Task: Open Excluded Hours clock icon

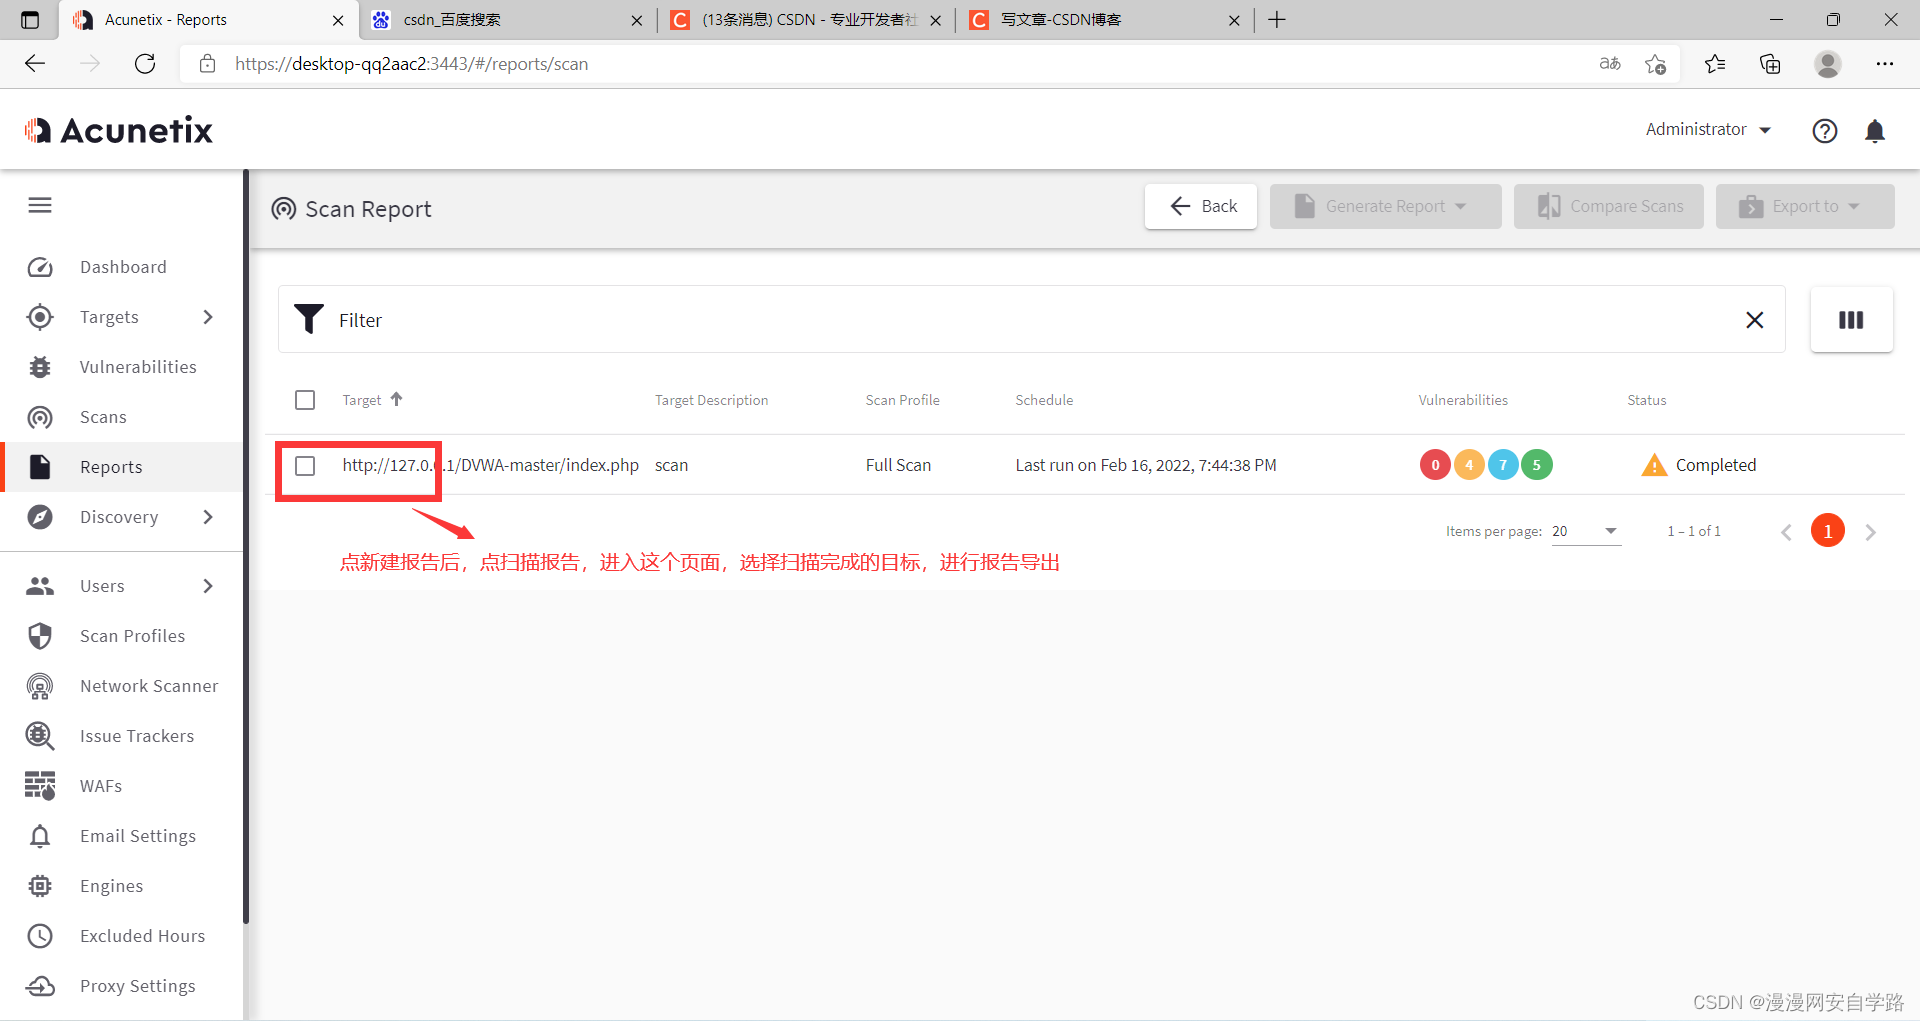Action: click(40, 936)
